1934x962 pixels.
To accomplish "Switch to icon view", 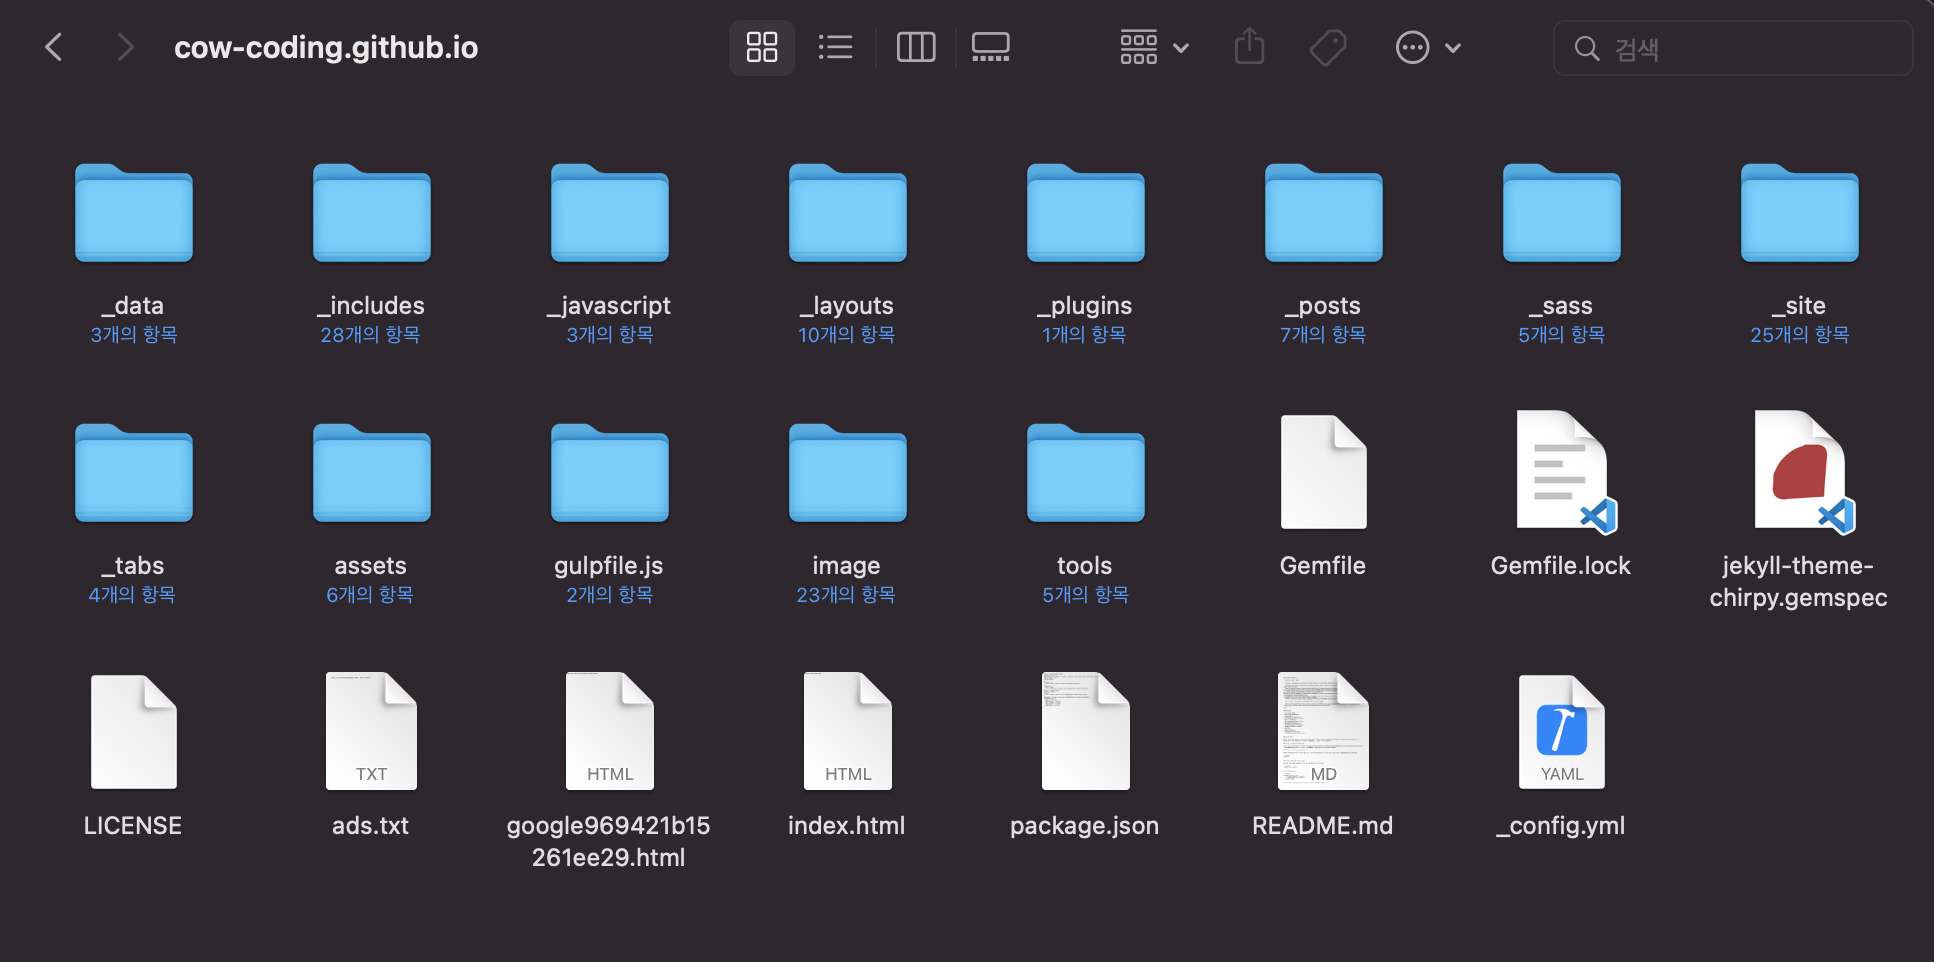I will [761, 47].
